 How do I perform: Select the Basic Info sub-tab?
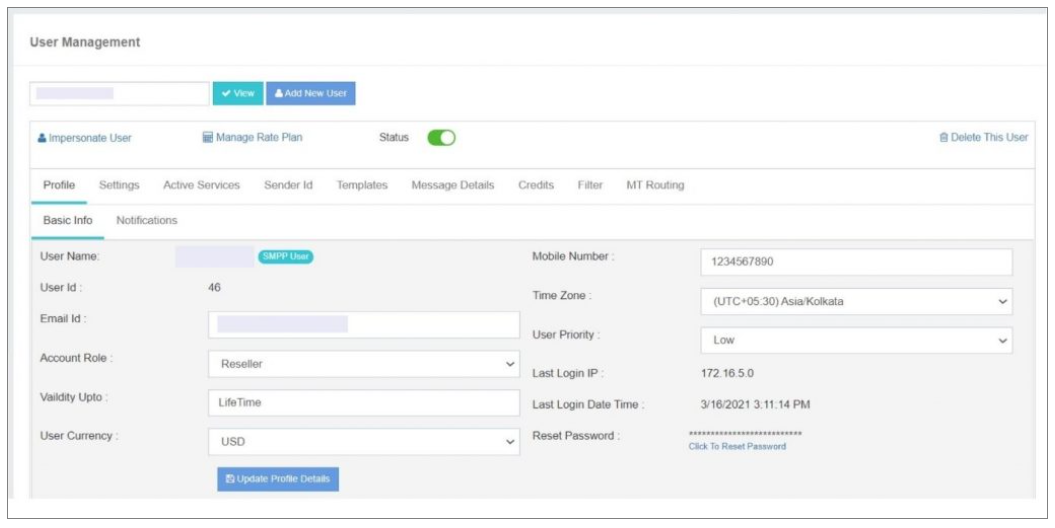(x=67, y=220)
